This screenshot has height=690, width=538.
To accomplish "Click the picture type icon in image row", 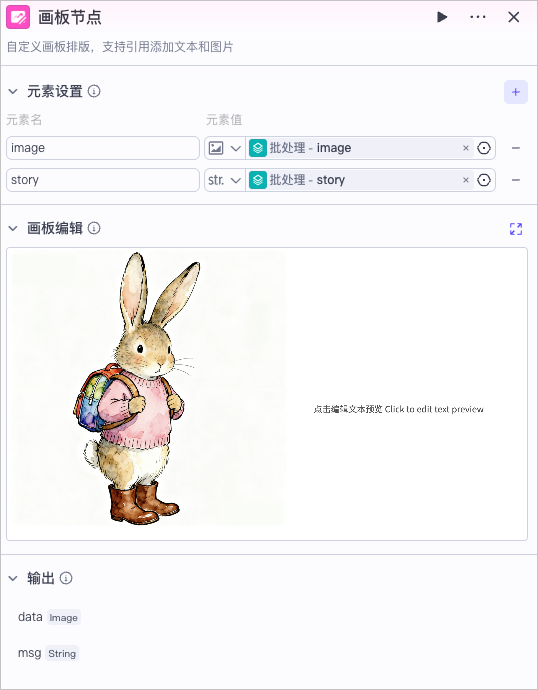I will [x=216, y=148].
